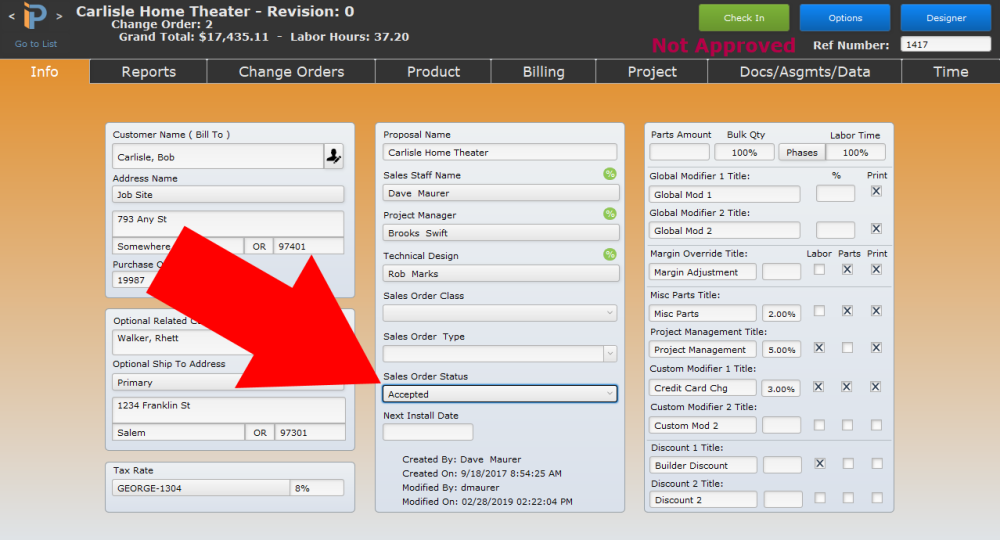The image size is (1000, 540).
Task: Open the Product tab
Action: click(434, 71)
